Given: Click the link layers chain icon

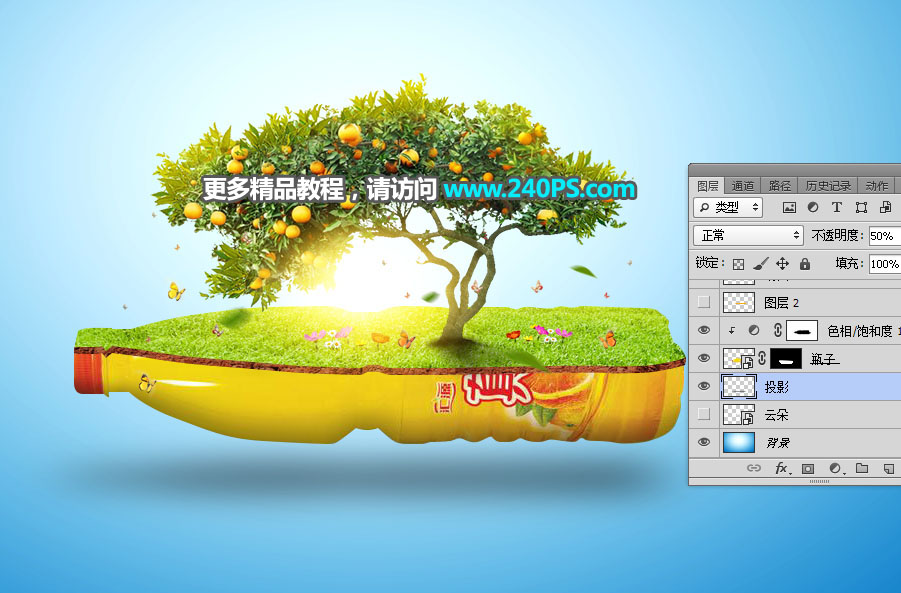Looking at the screenshot, I should pyautogui.click(x=753, y=468).
